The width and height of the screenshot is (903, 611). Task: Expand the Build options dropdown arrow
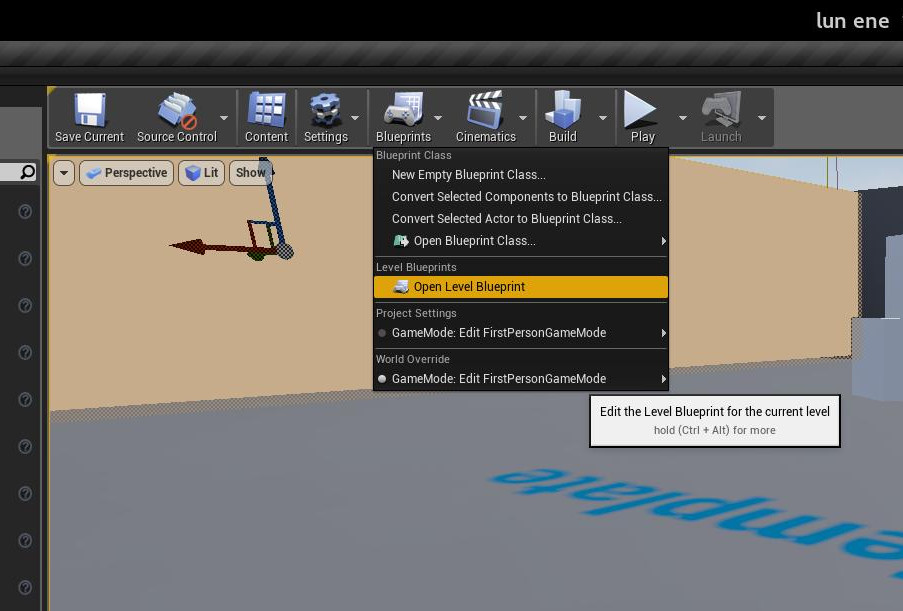(603, 118)
